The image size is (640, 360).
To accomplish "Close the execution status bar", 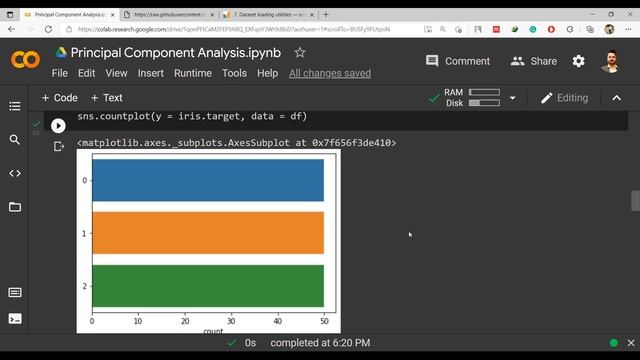I will [631, 343].
